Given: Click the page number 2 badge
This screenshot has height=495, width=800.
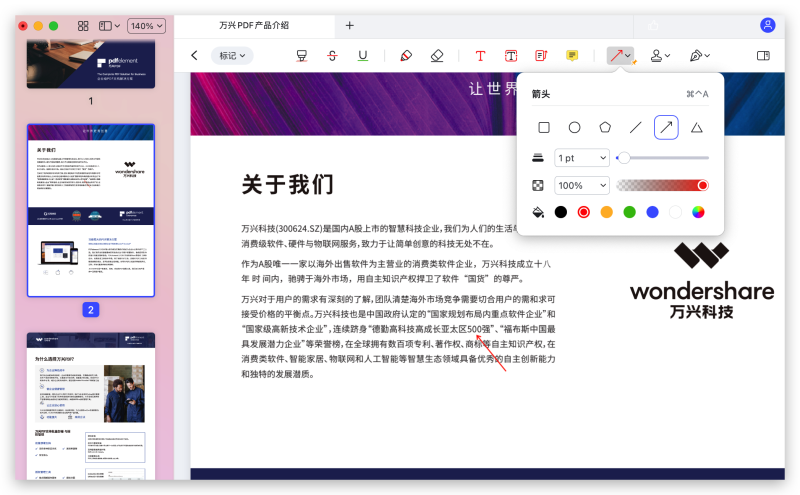Looking at the screenshot, I should coord(91,310).
